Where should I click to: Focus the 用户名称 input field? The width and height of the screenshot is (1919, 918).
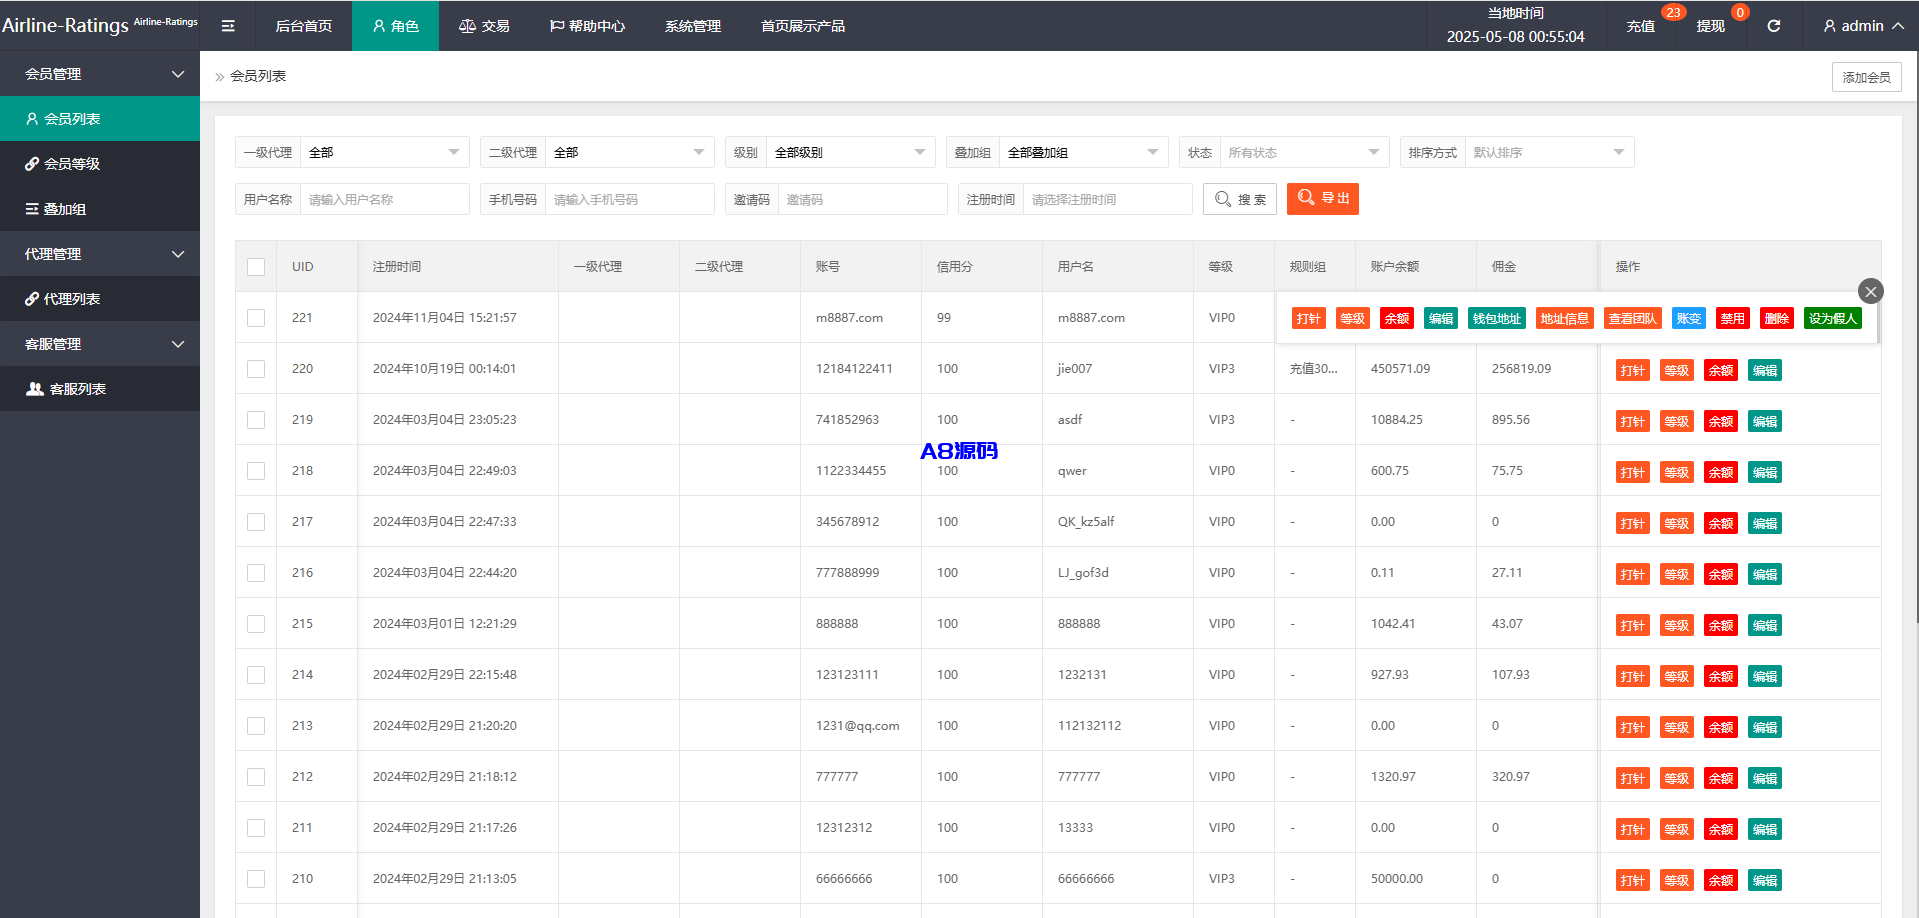point(385,199)
